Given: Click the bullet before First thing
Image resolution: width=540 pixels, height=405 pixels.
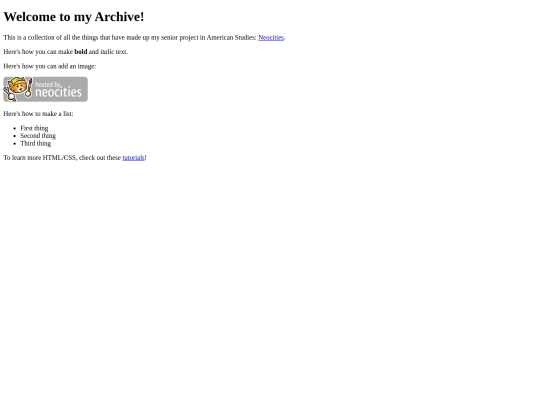Looking at the screenshot, I should (x=14, y=128).
